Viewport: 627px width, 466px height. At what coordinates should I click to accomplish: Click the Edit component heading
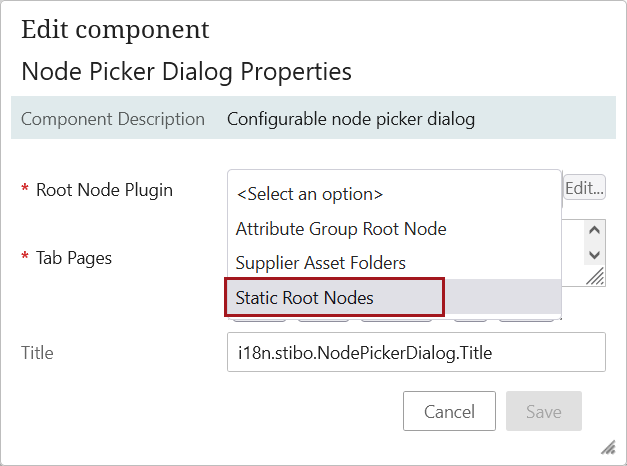coord(115,29)
